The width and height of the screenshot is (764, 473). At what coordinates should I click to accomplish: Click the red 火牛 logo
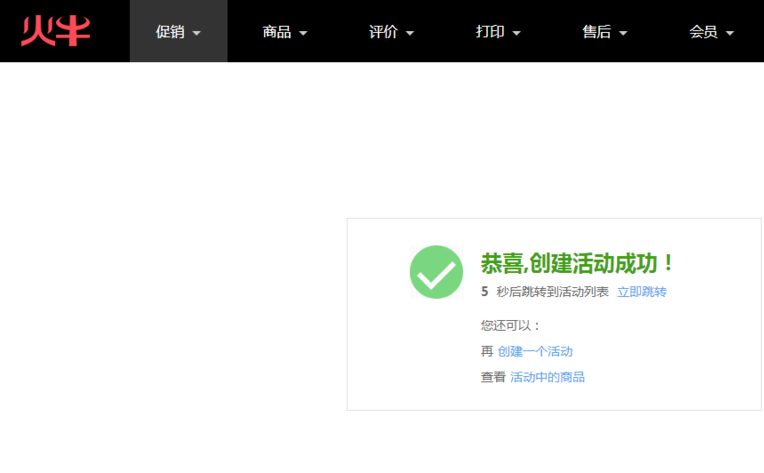tap(56, 31)
